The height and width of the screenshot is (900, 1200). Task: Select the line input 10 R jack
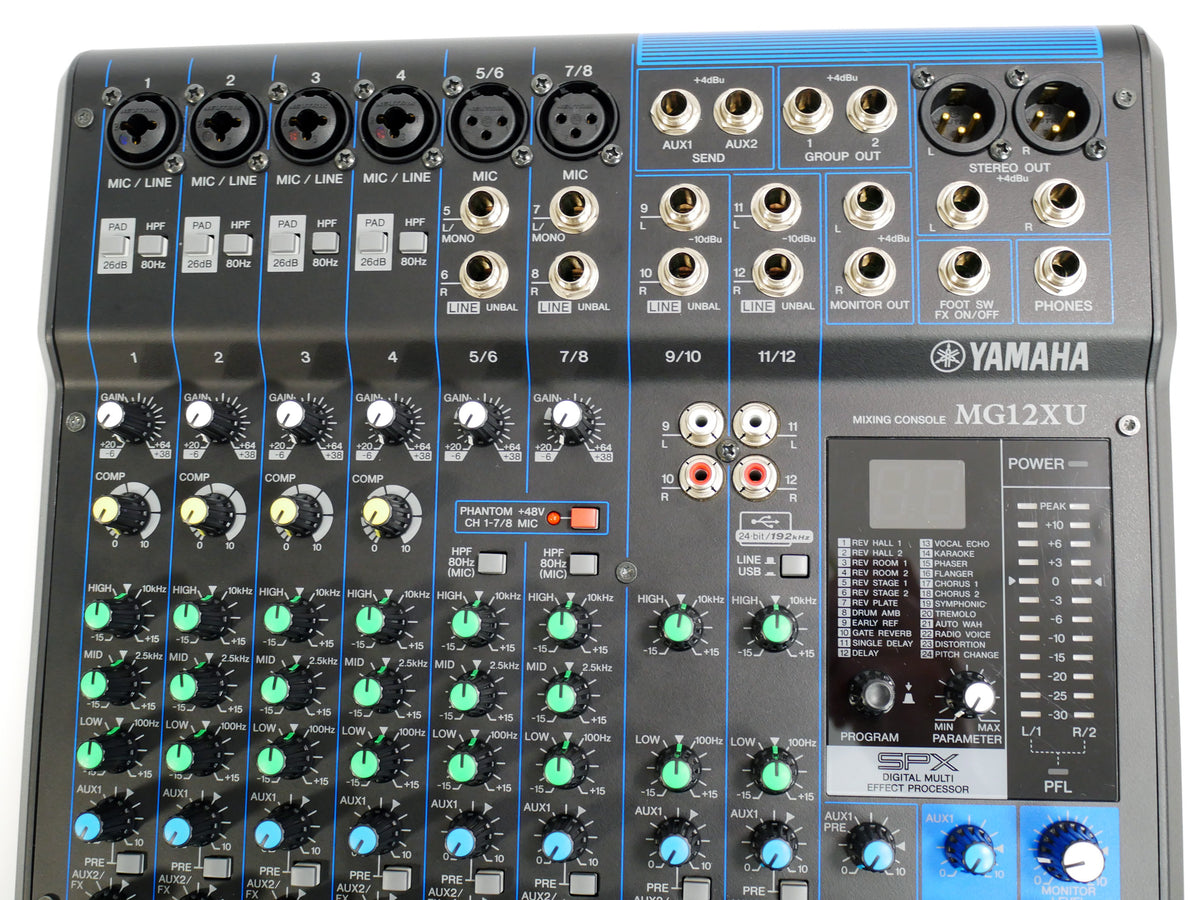[x=684, y=272]
